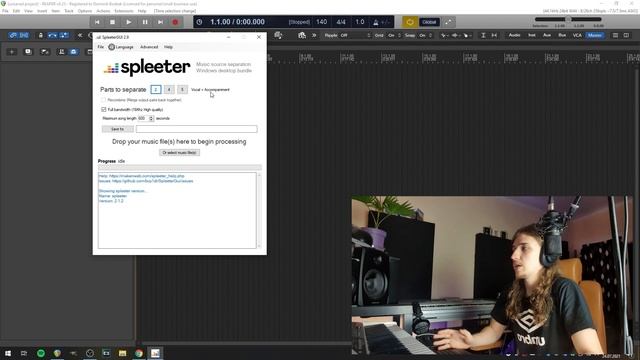This screenshot has height=360, width=640.
Task: Open the Spleeter help URL link
Action: [x=147, y=176]
